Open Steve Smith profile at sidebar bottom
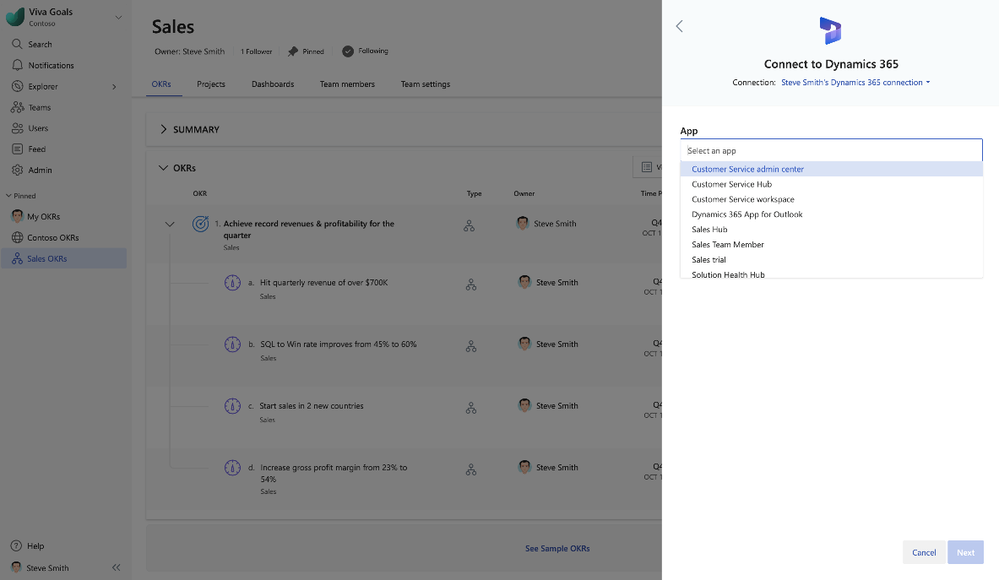Image resolution: width=999 pixels, height=580 pixels. tap(47, 568)
